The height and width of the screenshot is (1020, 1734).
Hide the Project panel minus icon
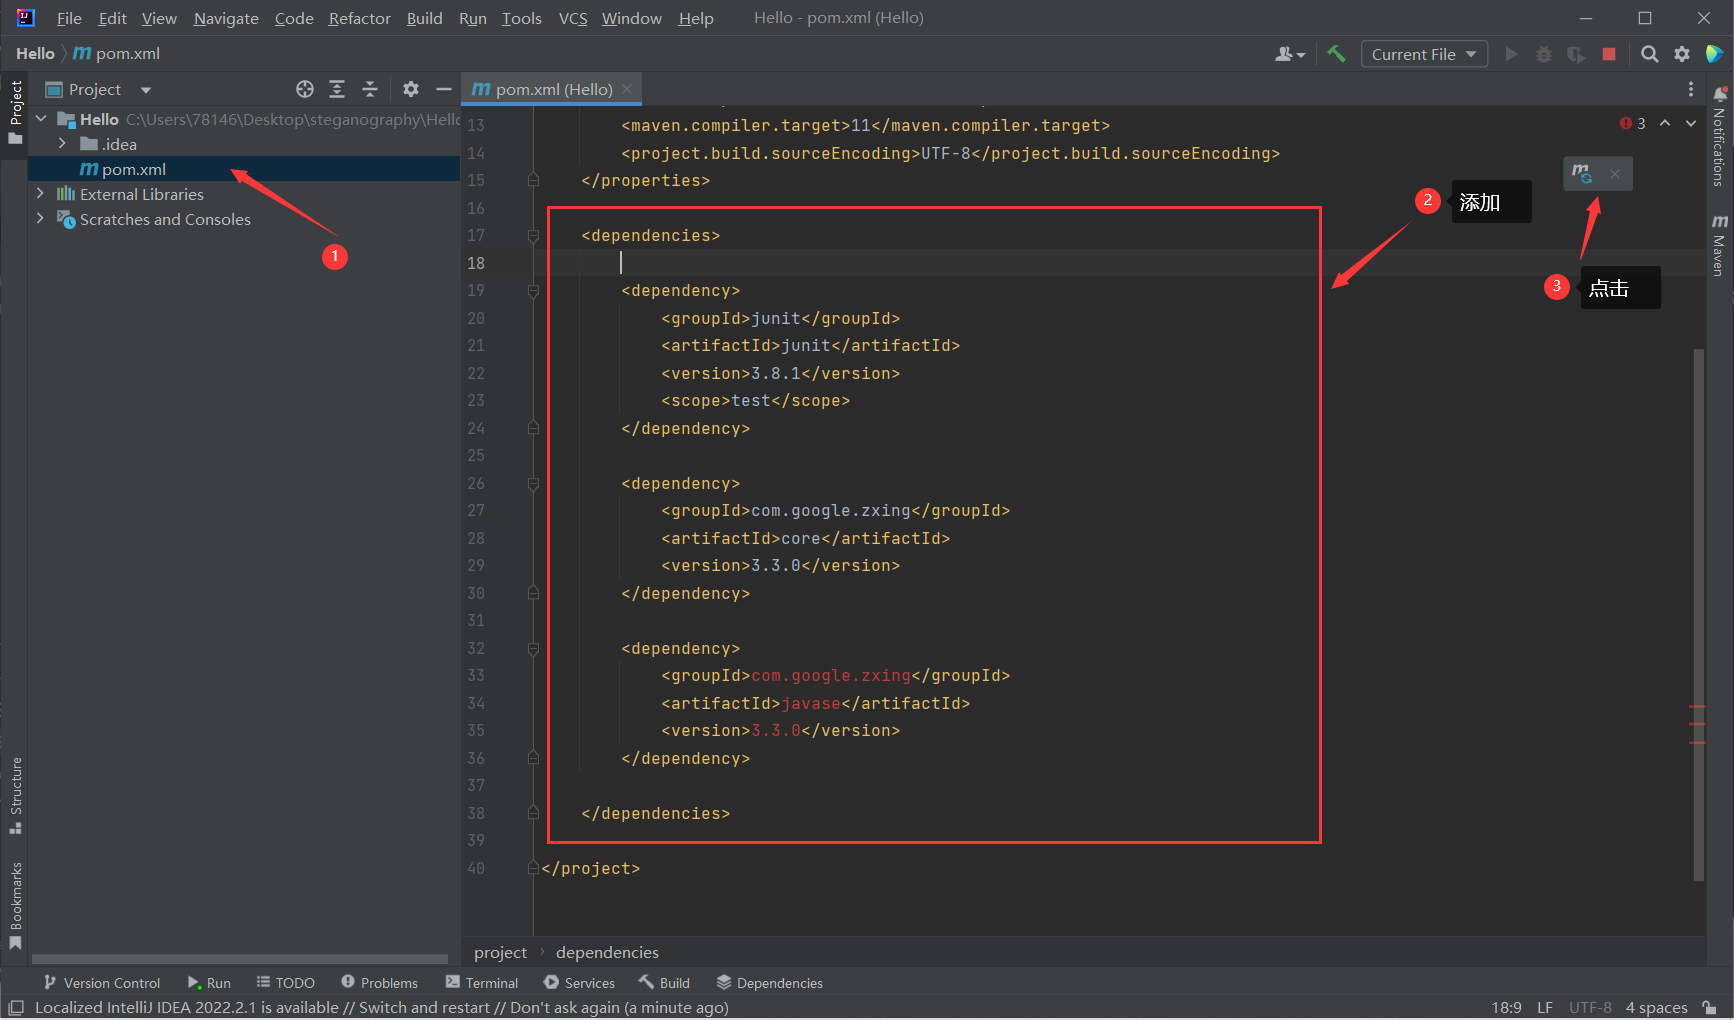pyautogui.click(x=444, y=89)
